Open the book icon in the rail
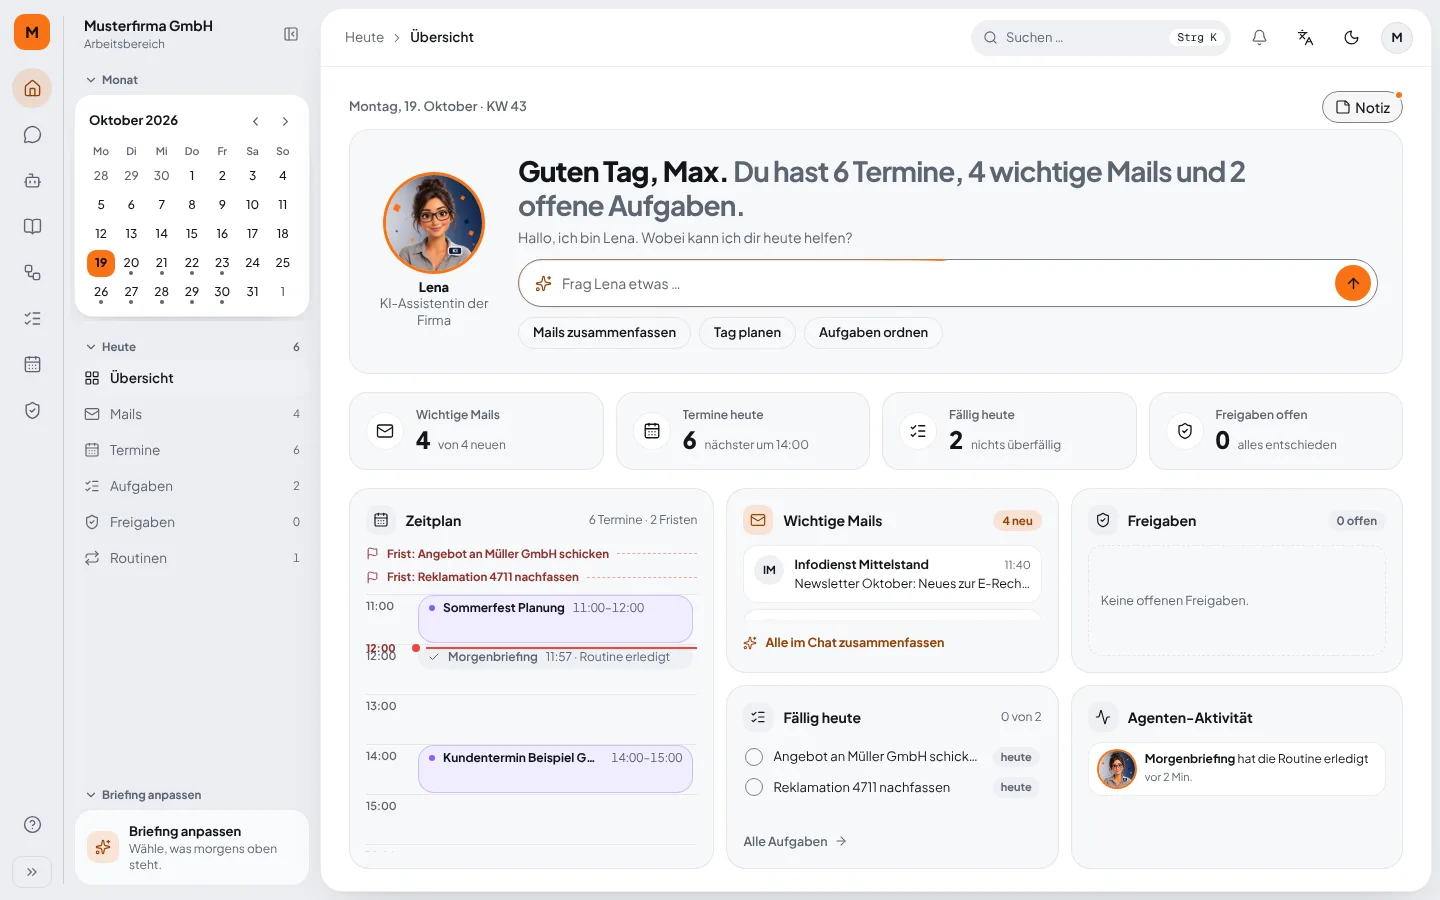The height and width of the screenshot is (900, 1440). [32, 226]
